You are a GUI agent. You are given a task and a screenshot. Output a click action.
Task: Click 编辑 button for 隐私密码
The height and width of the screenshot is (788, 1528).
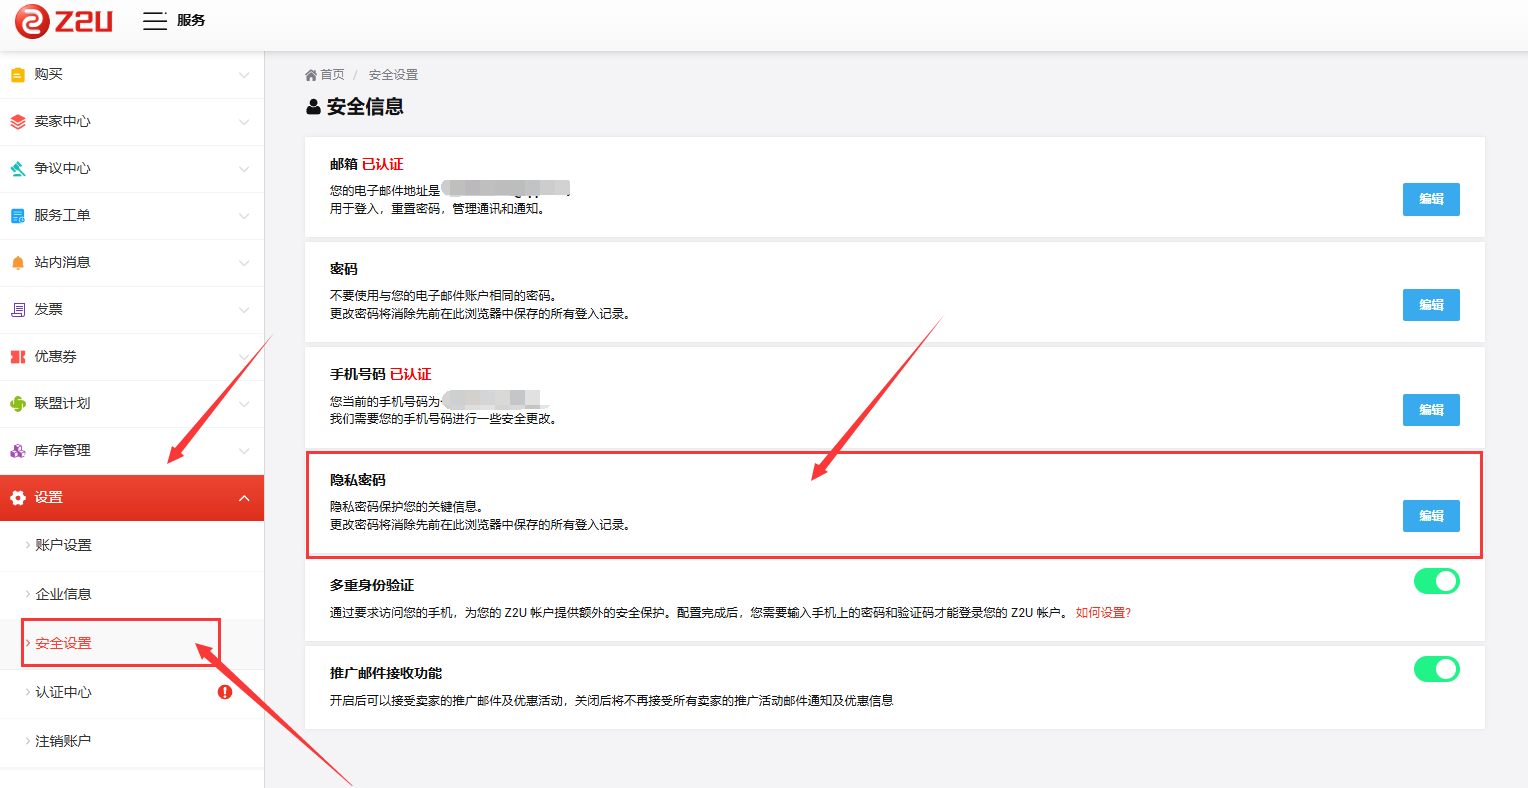pos(1431,516)
